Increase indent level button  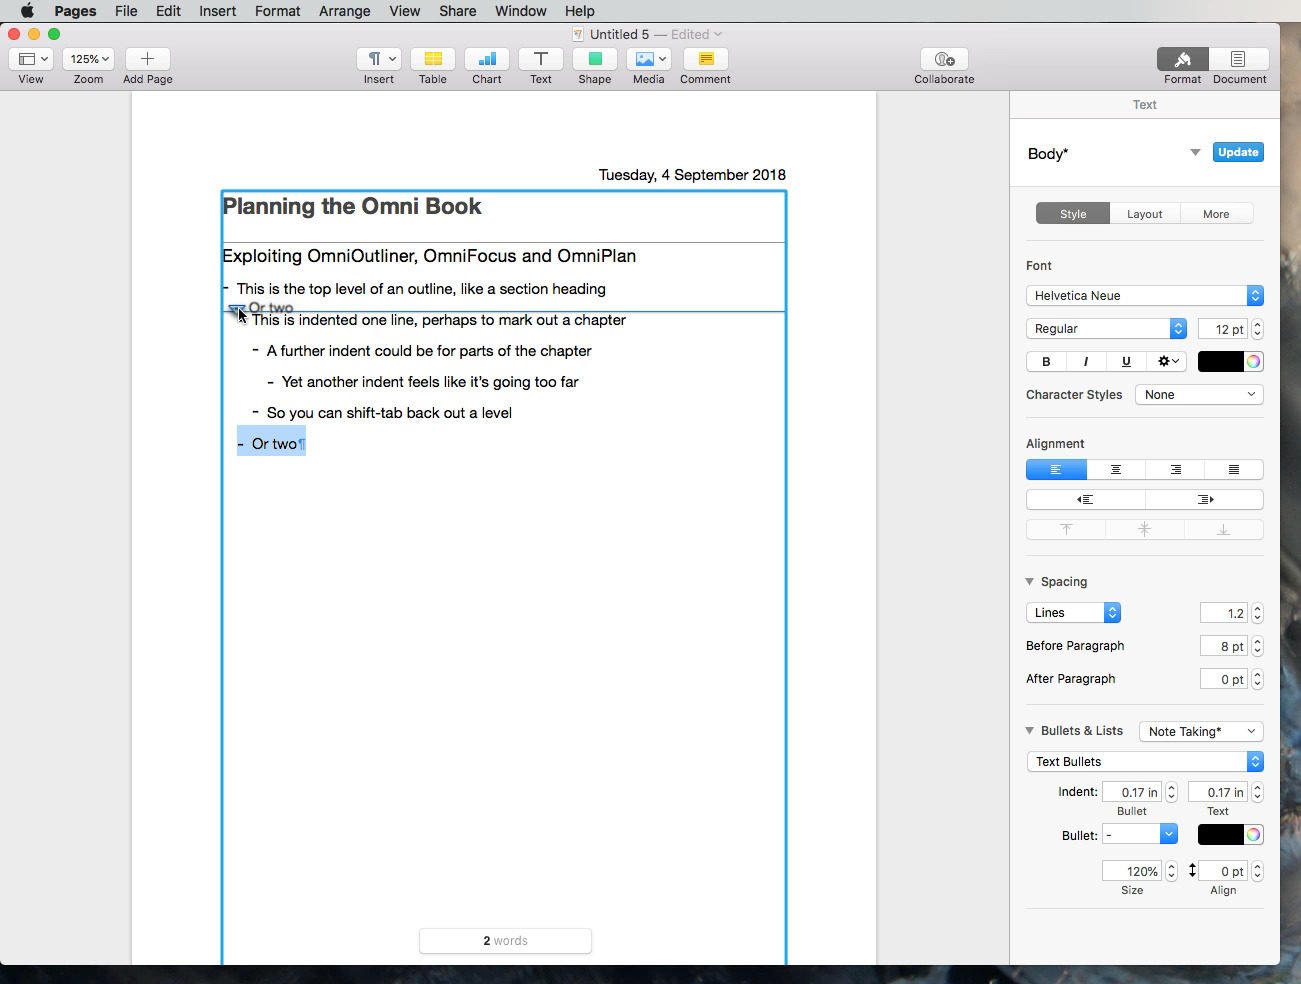click(x=1204, y=499)
